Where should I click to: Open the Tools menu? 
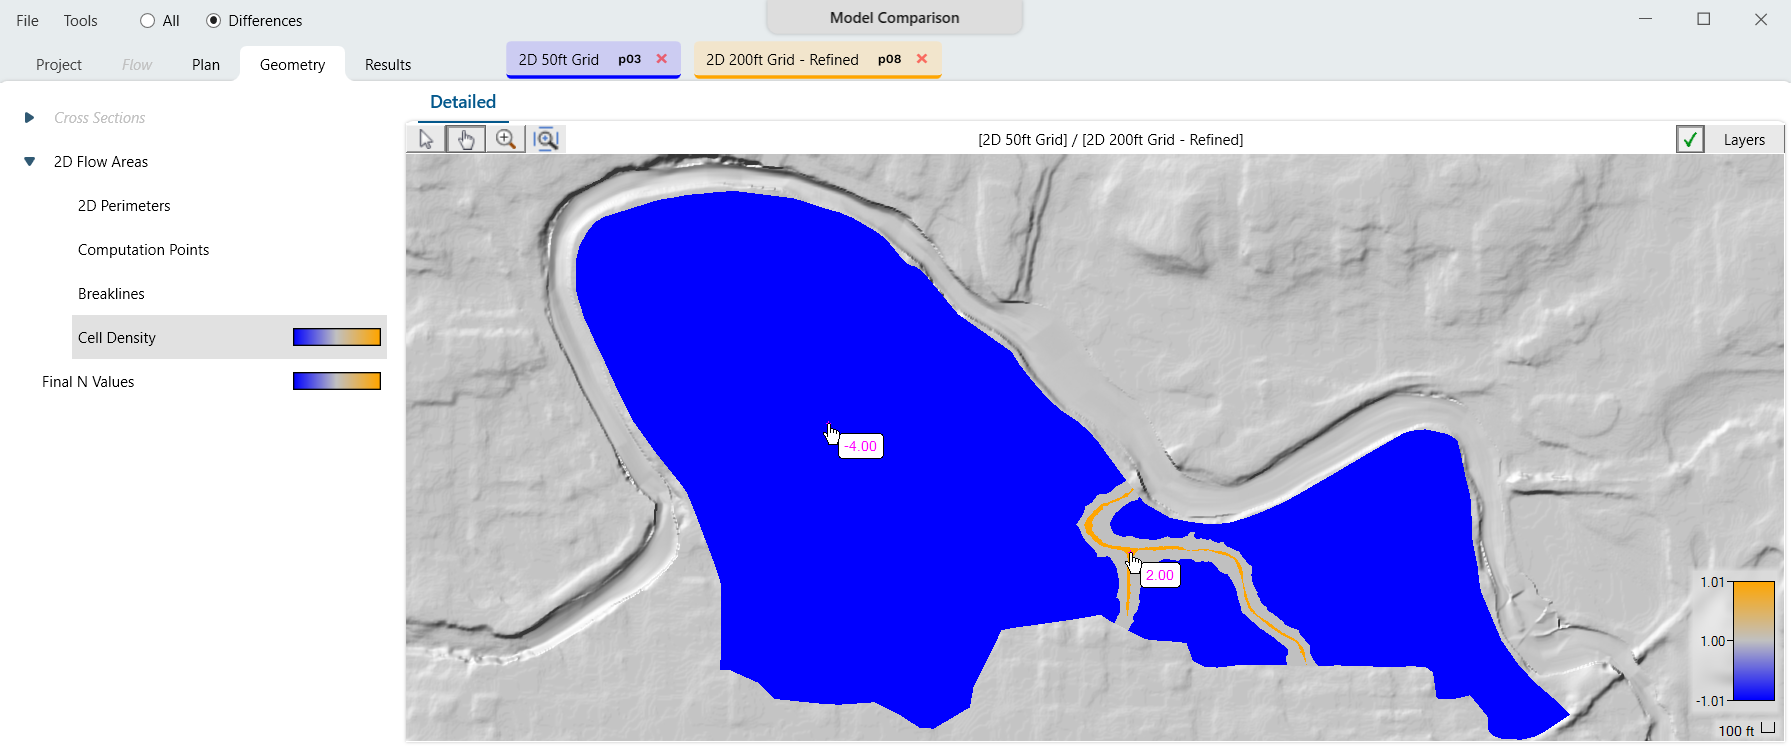80,21
